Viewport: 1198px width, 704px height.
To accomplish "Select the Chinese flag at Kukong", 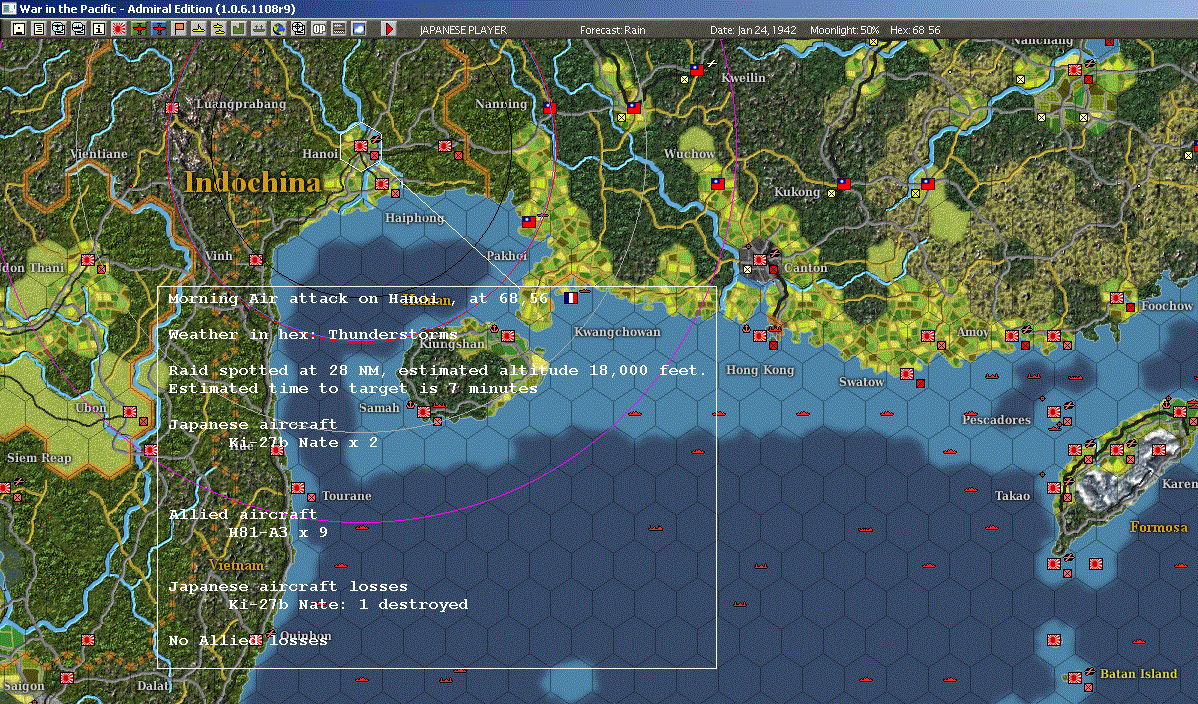I will click(x=843, y=183).
